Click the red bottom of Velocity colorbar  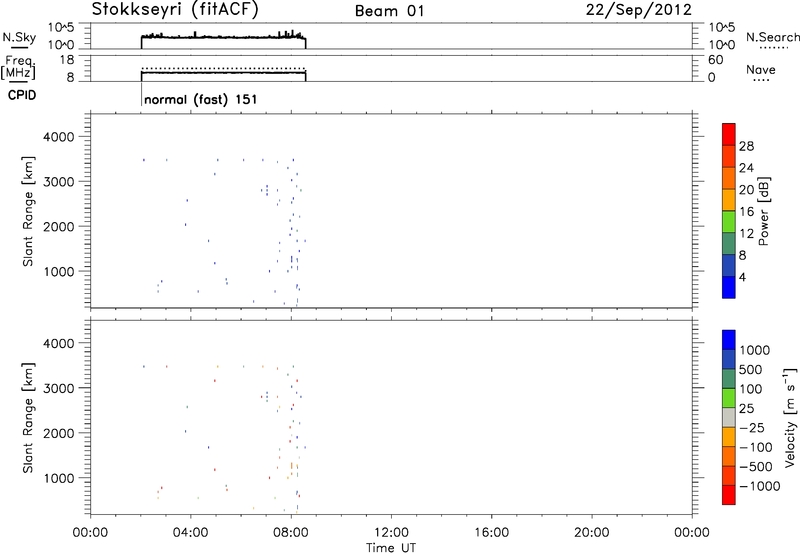[729, 495]
